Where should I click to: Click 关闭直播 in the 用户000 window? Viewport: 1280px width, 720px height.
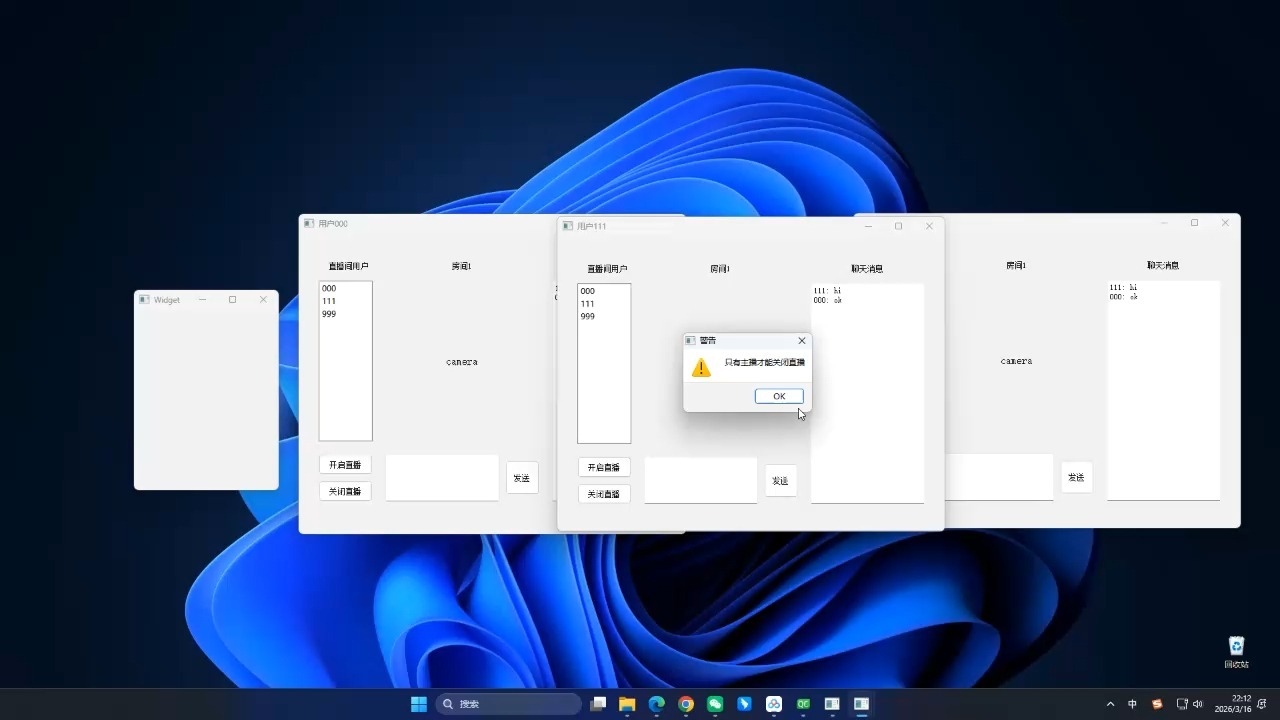(x=345, y=491)
